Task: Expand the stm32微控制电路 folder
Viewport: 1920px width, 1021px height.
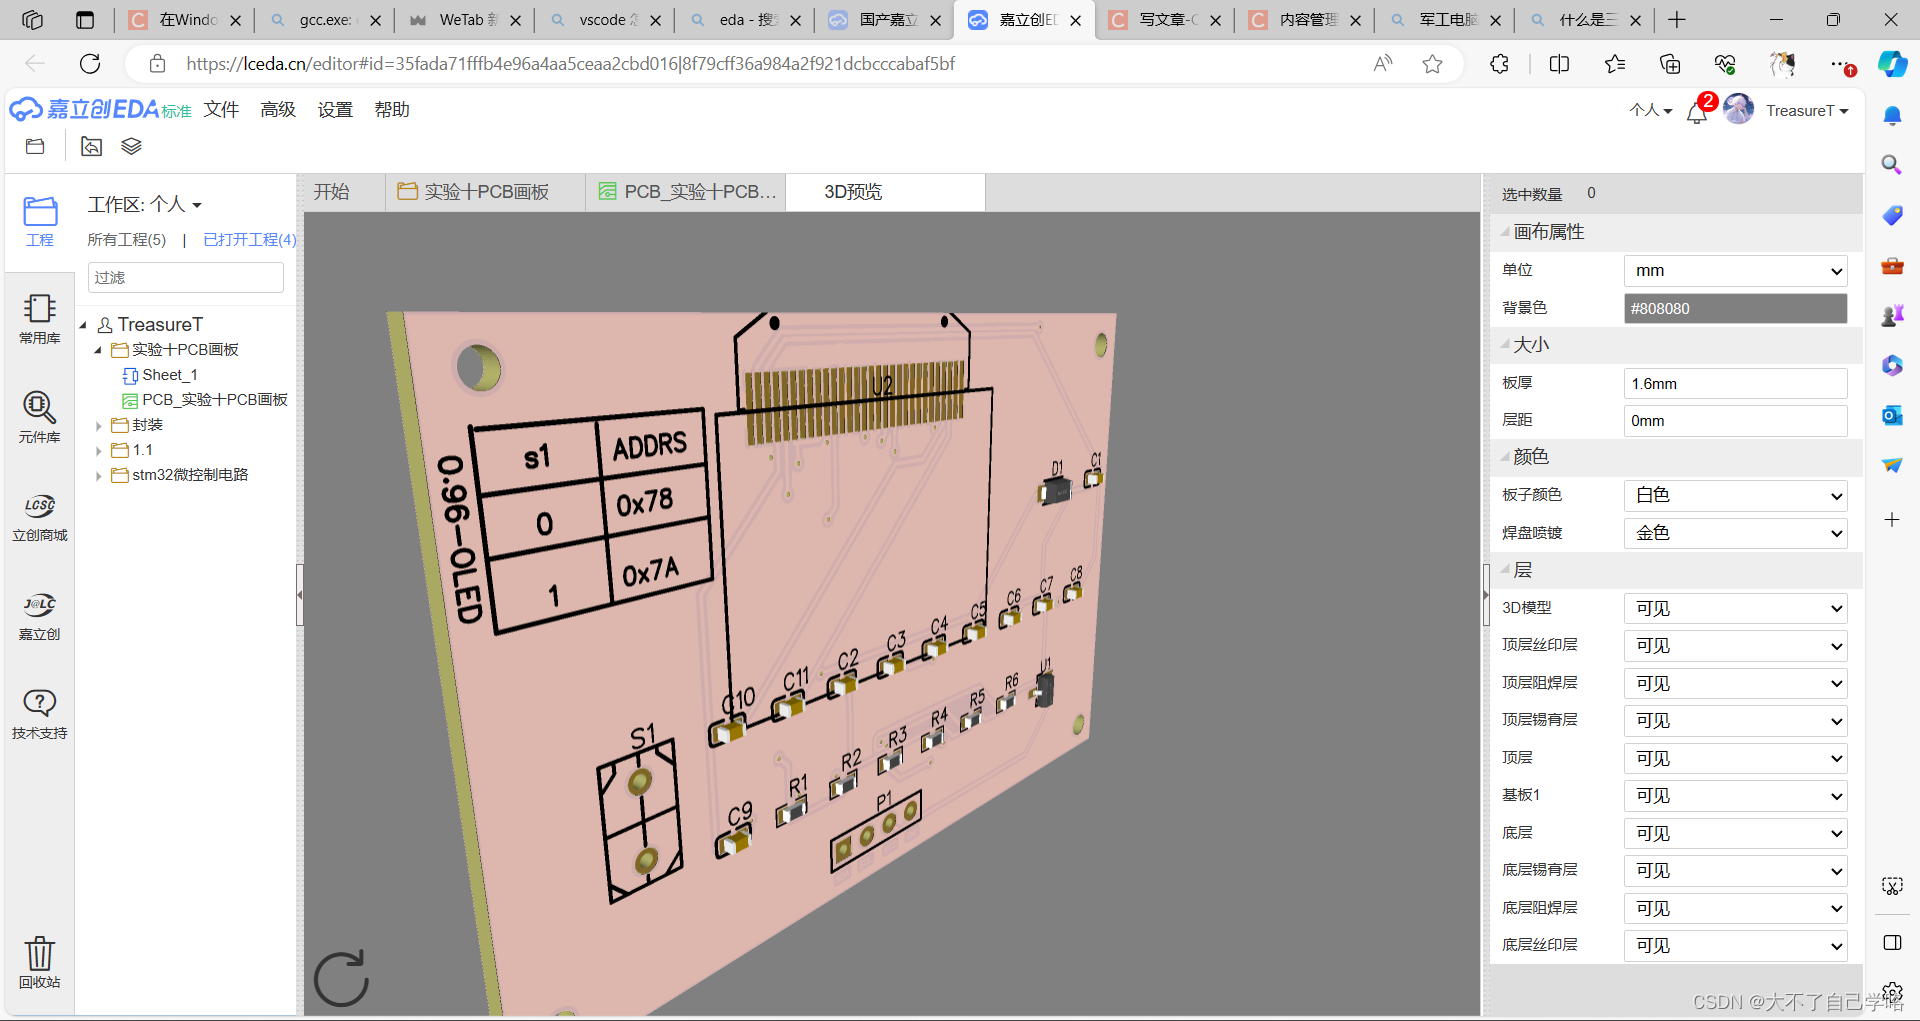Action: click(98, 476)
